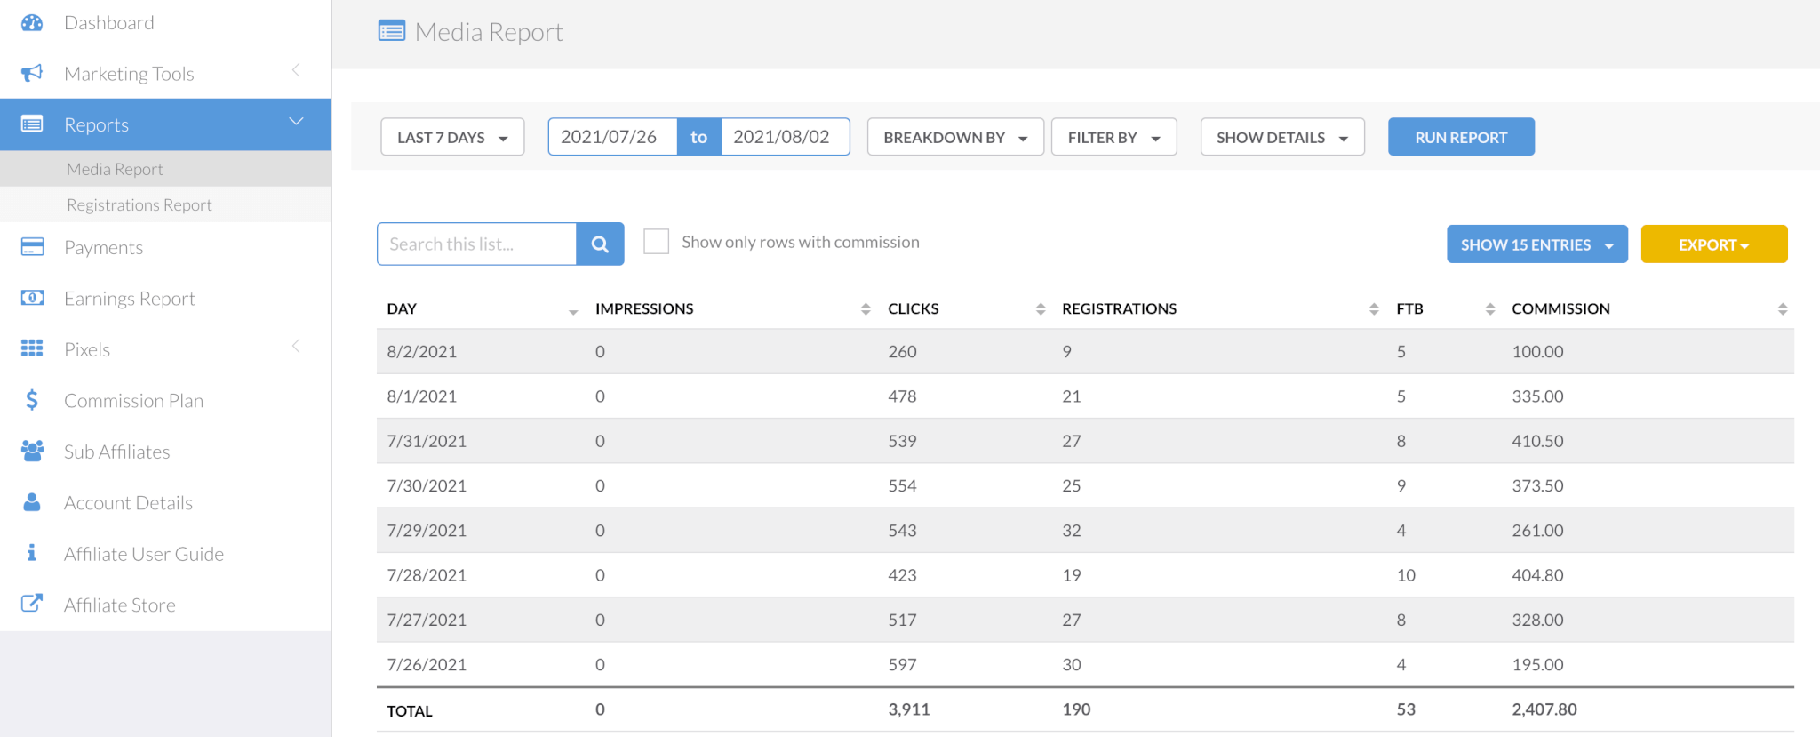Click the Earnings Report money icon
The image size is (1820, 737).
coord(32,298)
